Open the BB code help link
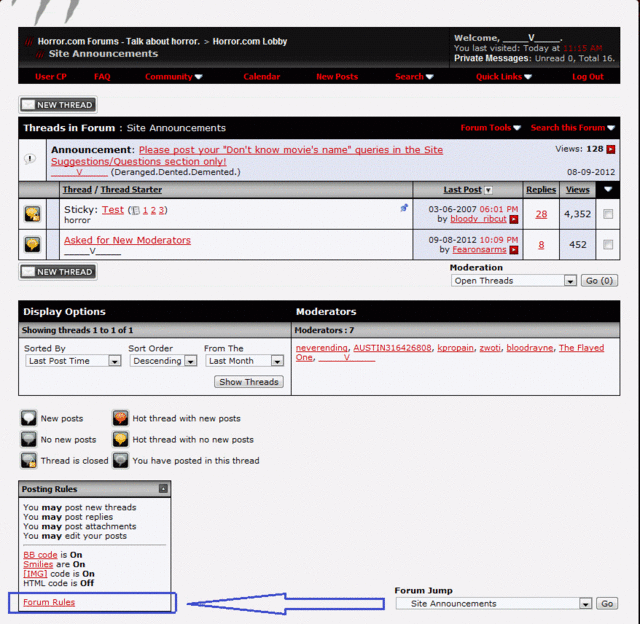 pos(40,555)
